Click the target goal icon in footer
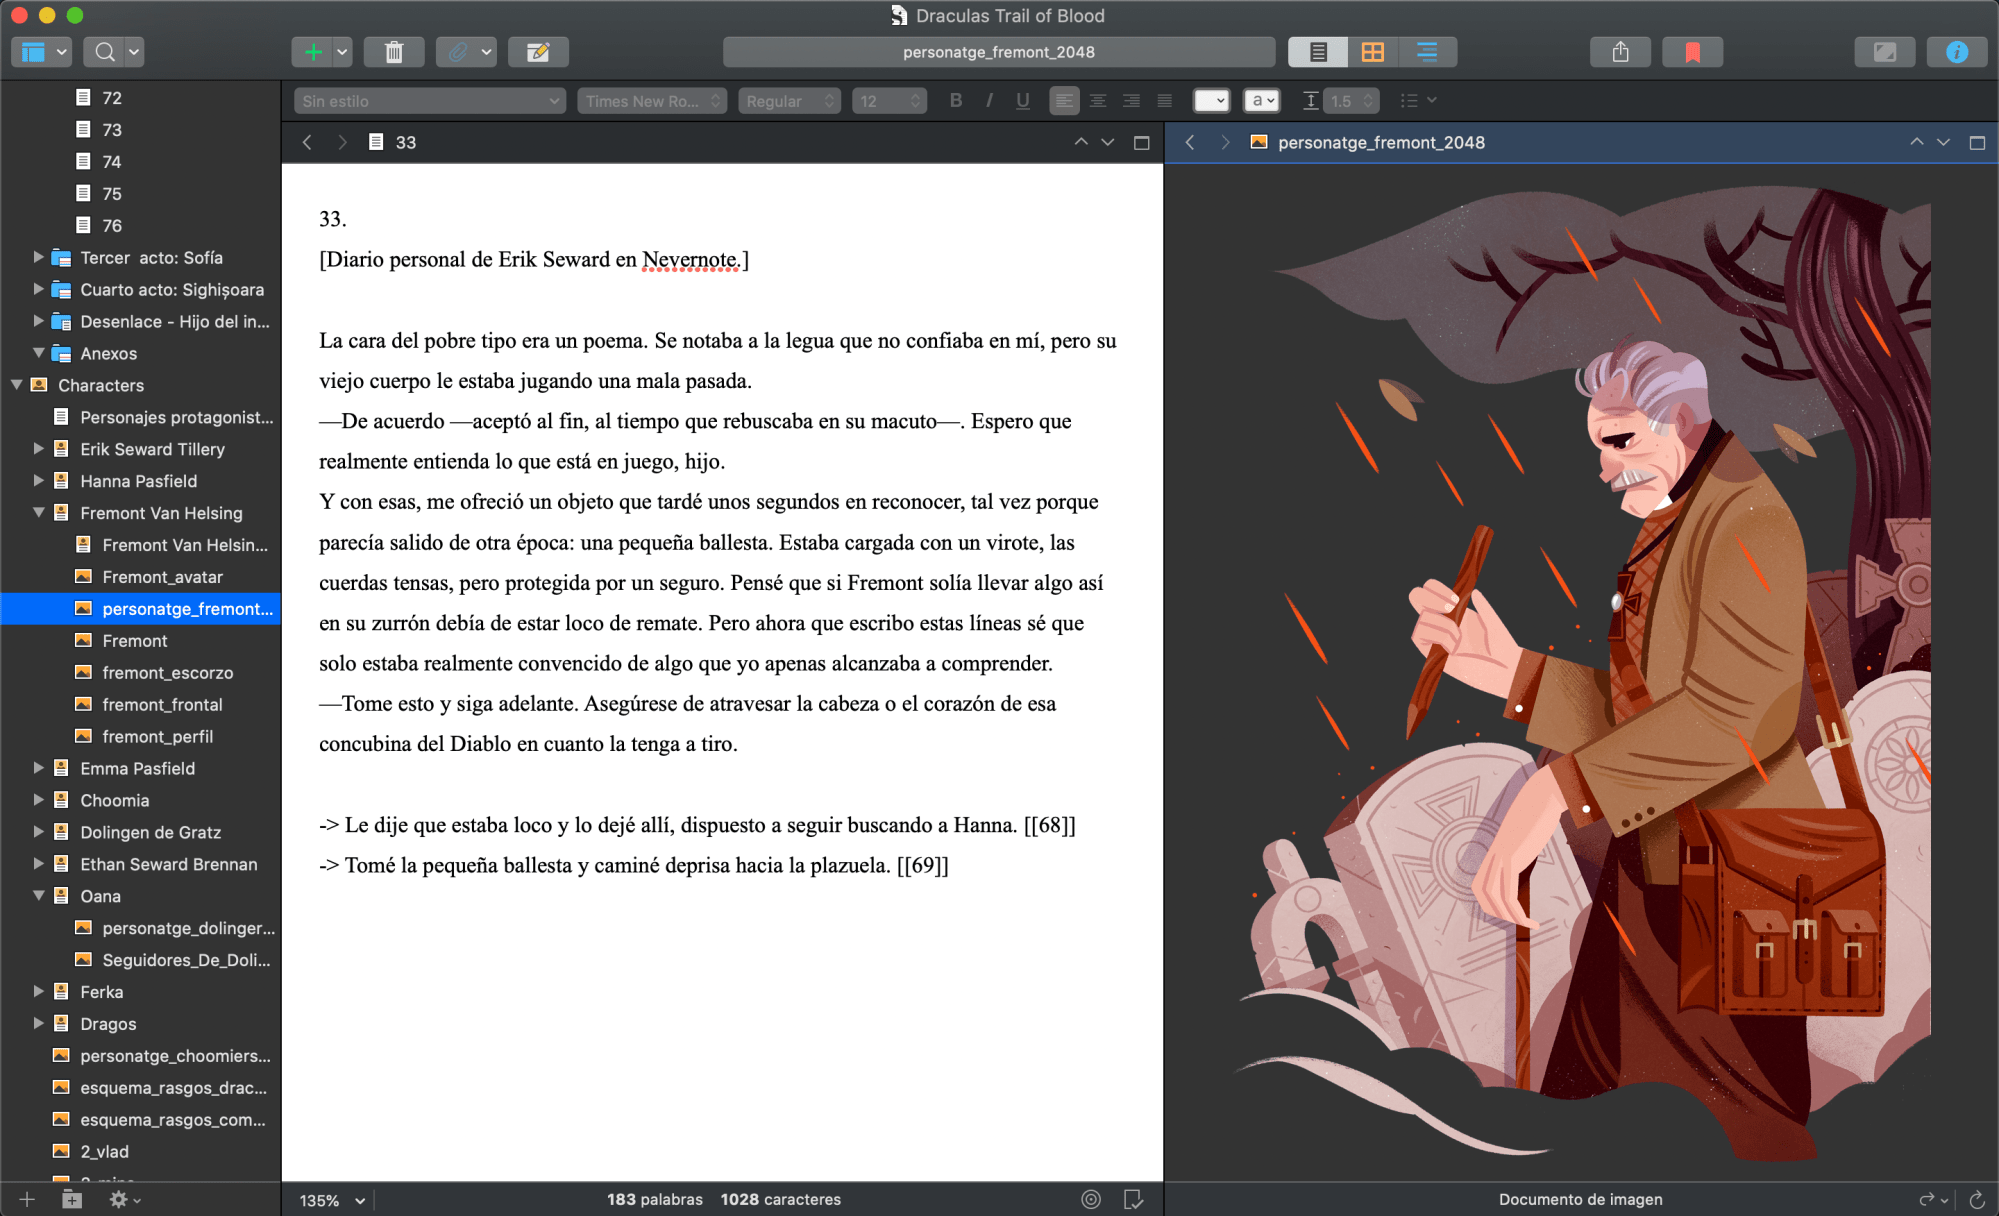This screenshot has width=1999, height=1216. pos(1091,1199)
